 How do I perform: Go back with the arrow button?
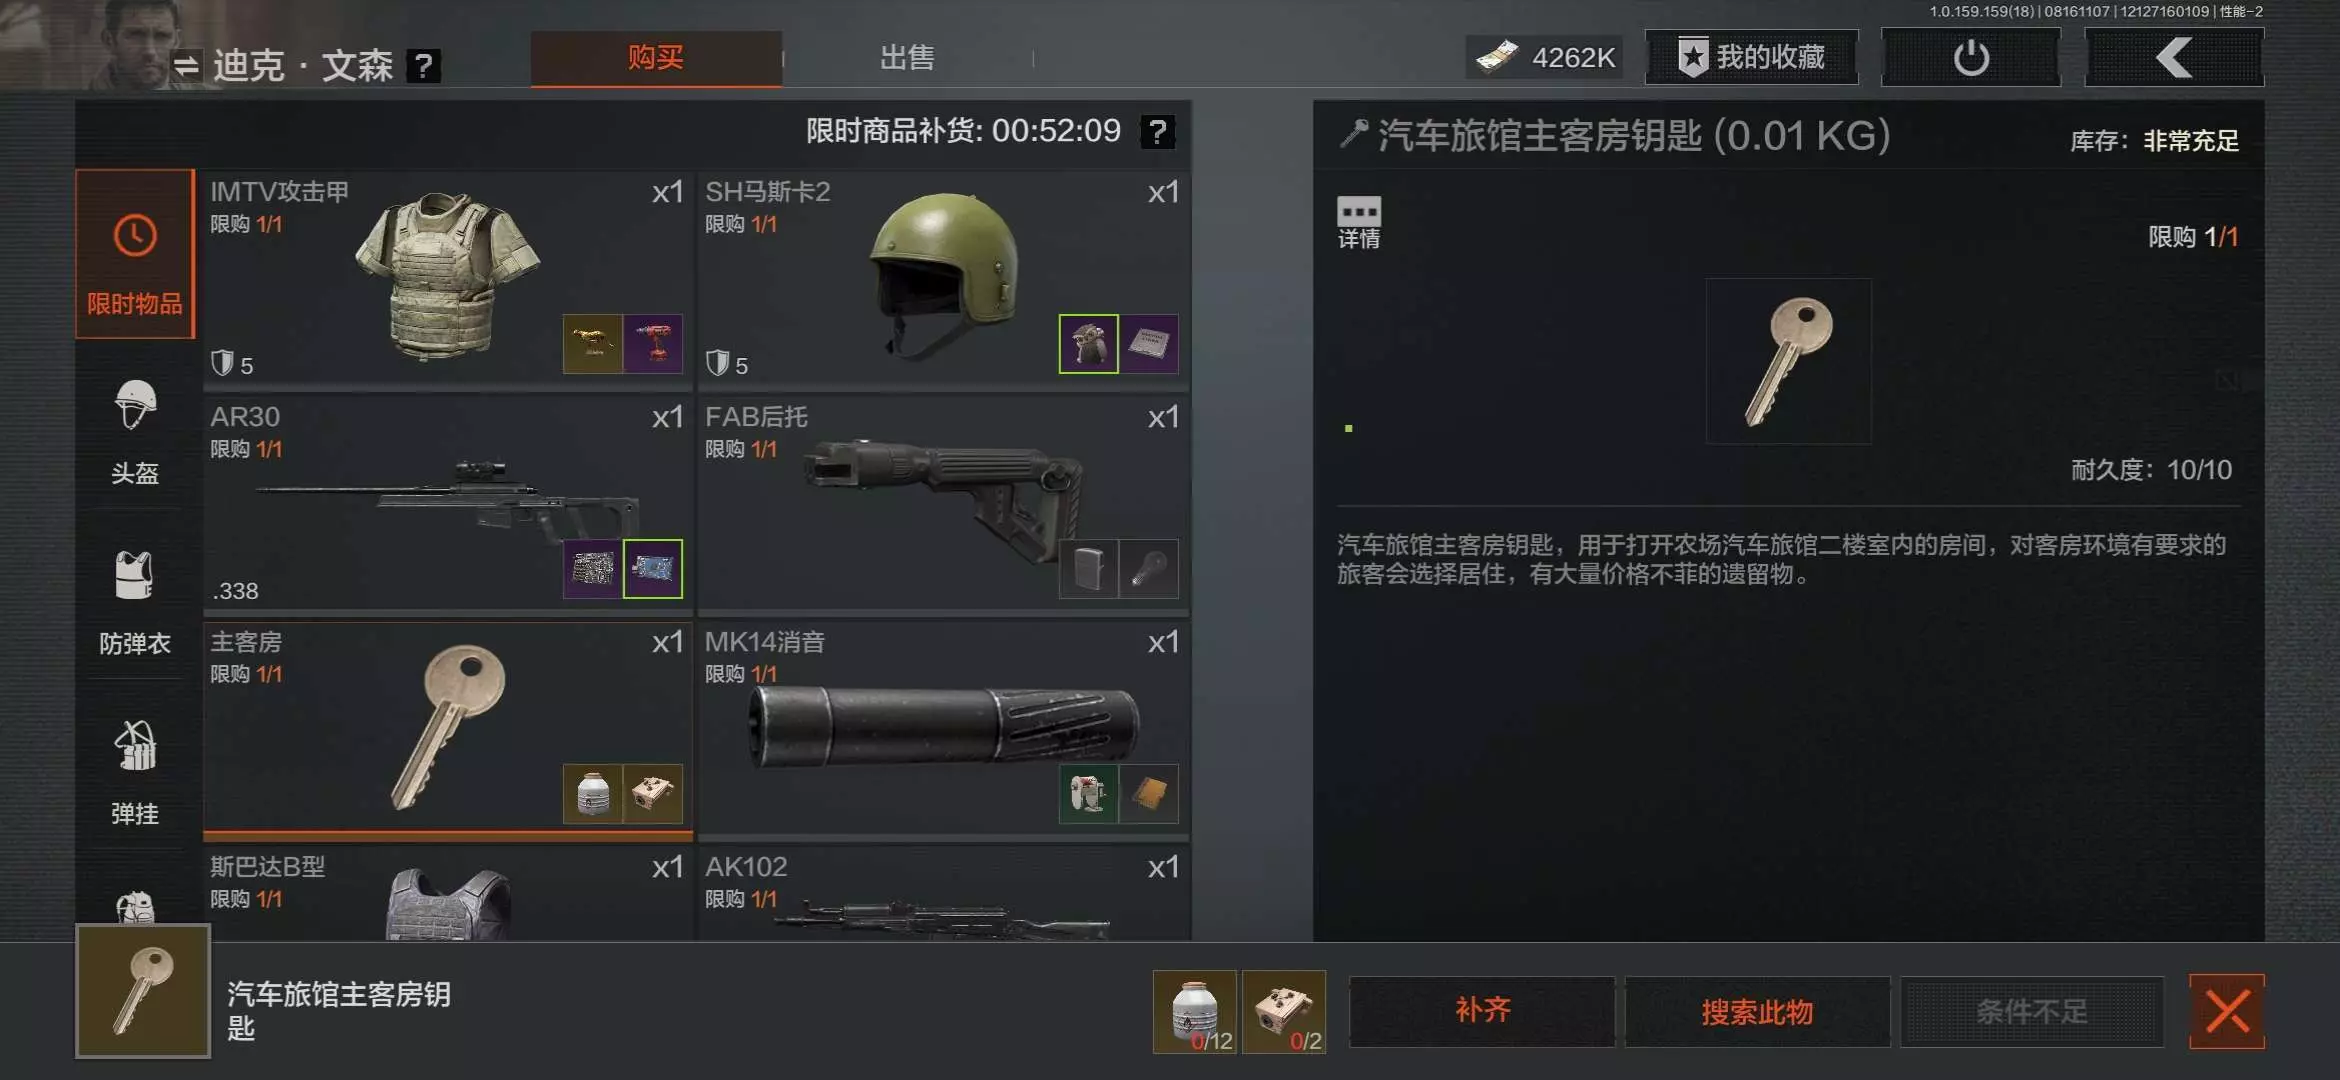(x=2174, y=58)
